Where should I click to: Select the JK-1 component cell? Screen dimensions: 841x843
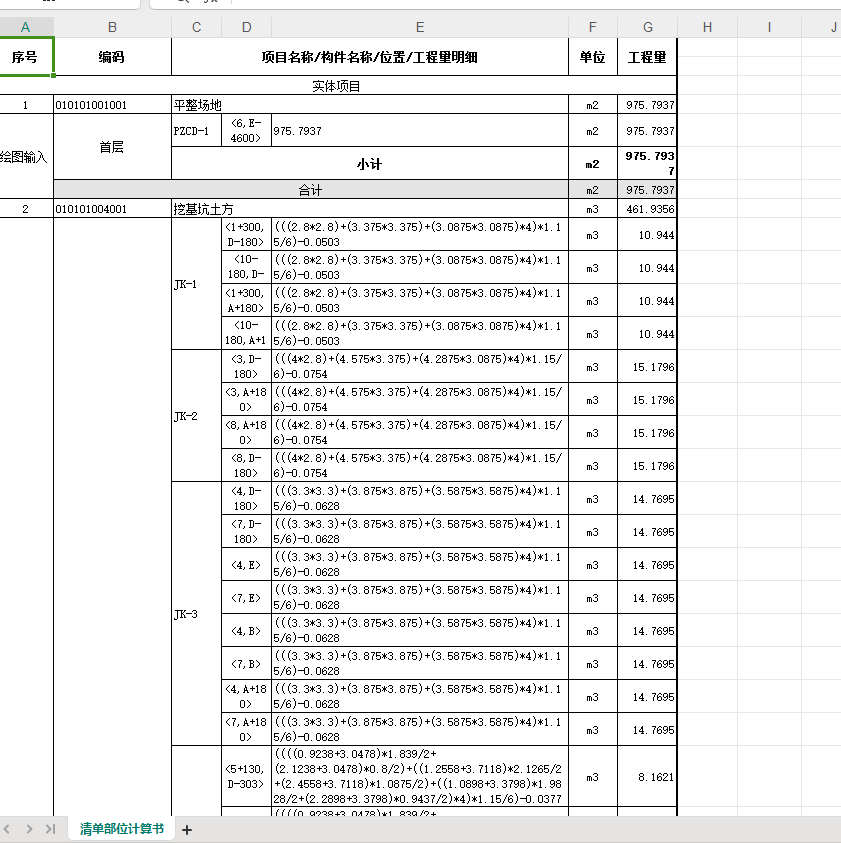point(196,284)
